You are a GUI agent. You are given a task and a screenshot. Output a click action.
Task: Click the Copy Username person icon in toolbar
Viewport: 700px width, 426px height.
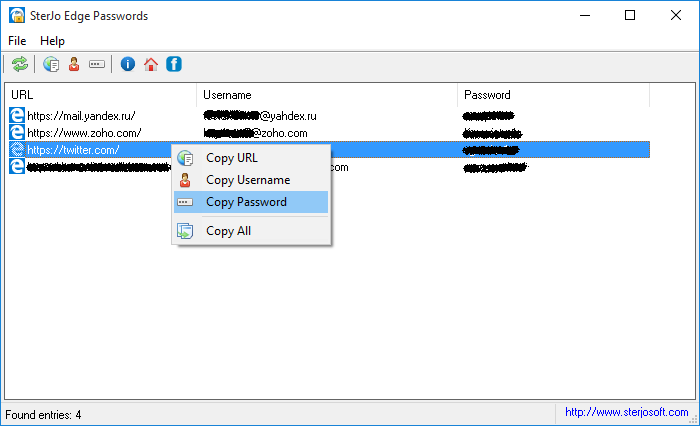(x=74, y=65)
